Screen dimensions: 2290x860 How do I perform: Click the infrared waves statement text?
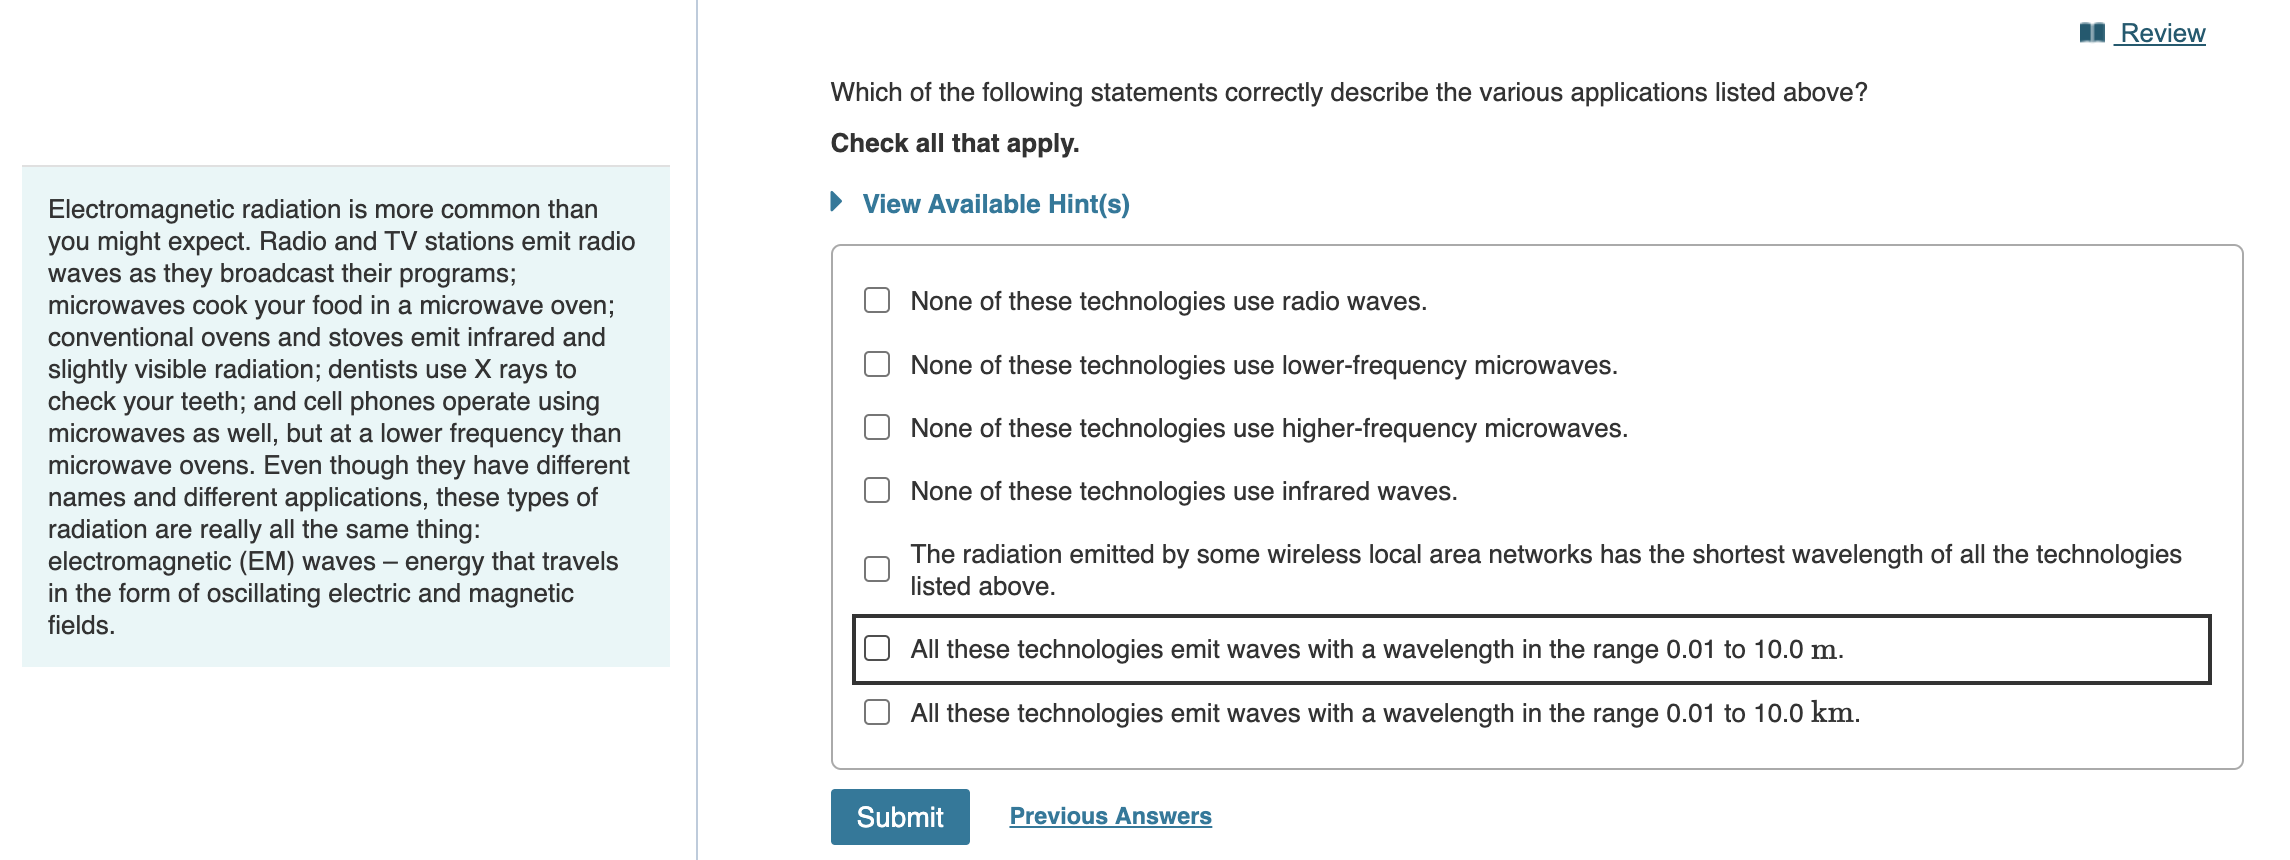(1184, 491)
